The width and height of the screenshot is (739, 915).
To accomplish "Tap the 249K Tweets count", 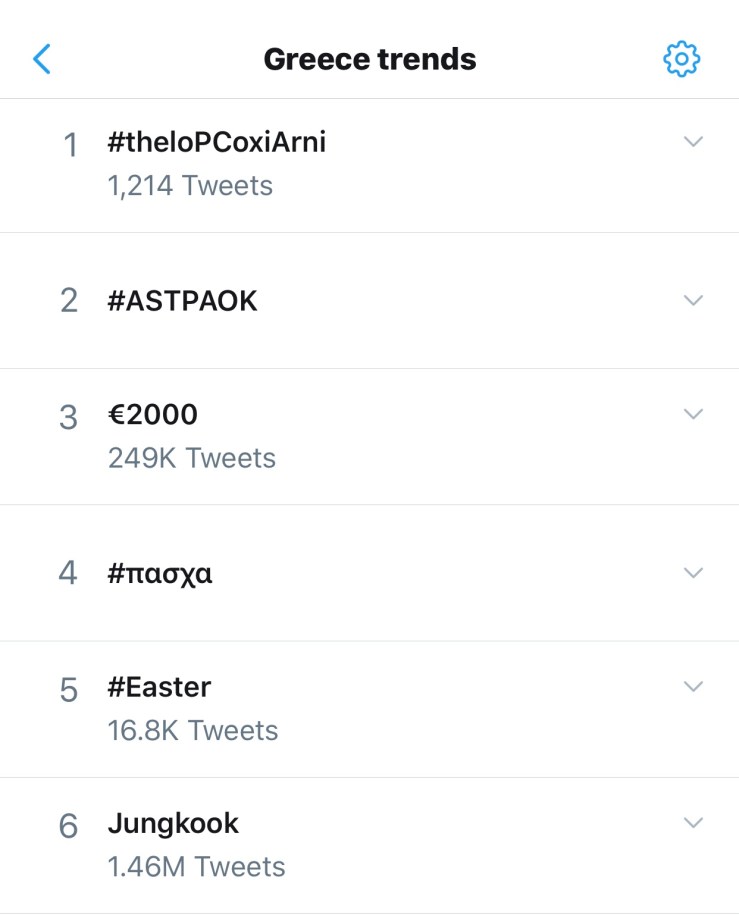I will click(192, 458).
